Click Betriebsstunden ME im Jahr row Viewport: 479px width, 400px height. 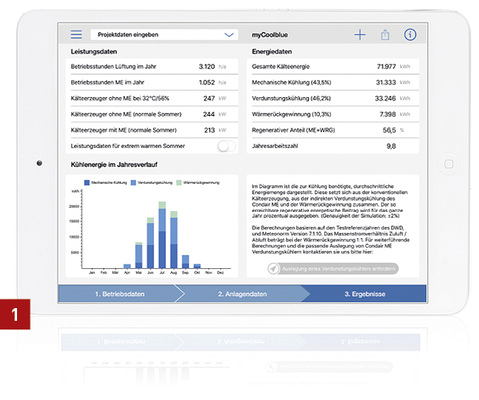152,82
